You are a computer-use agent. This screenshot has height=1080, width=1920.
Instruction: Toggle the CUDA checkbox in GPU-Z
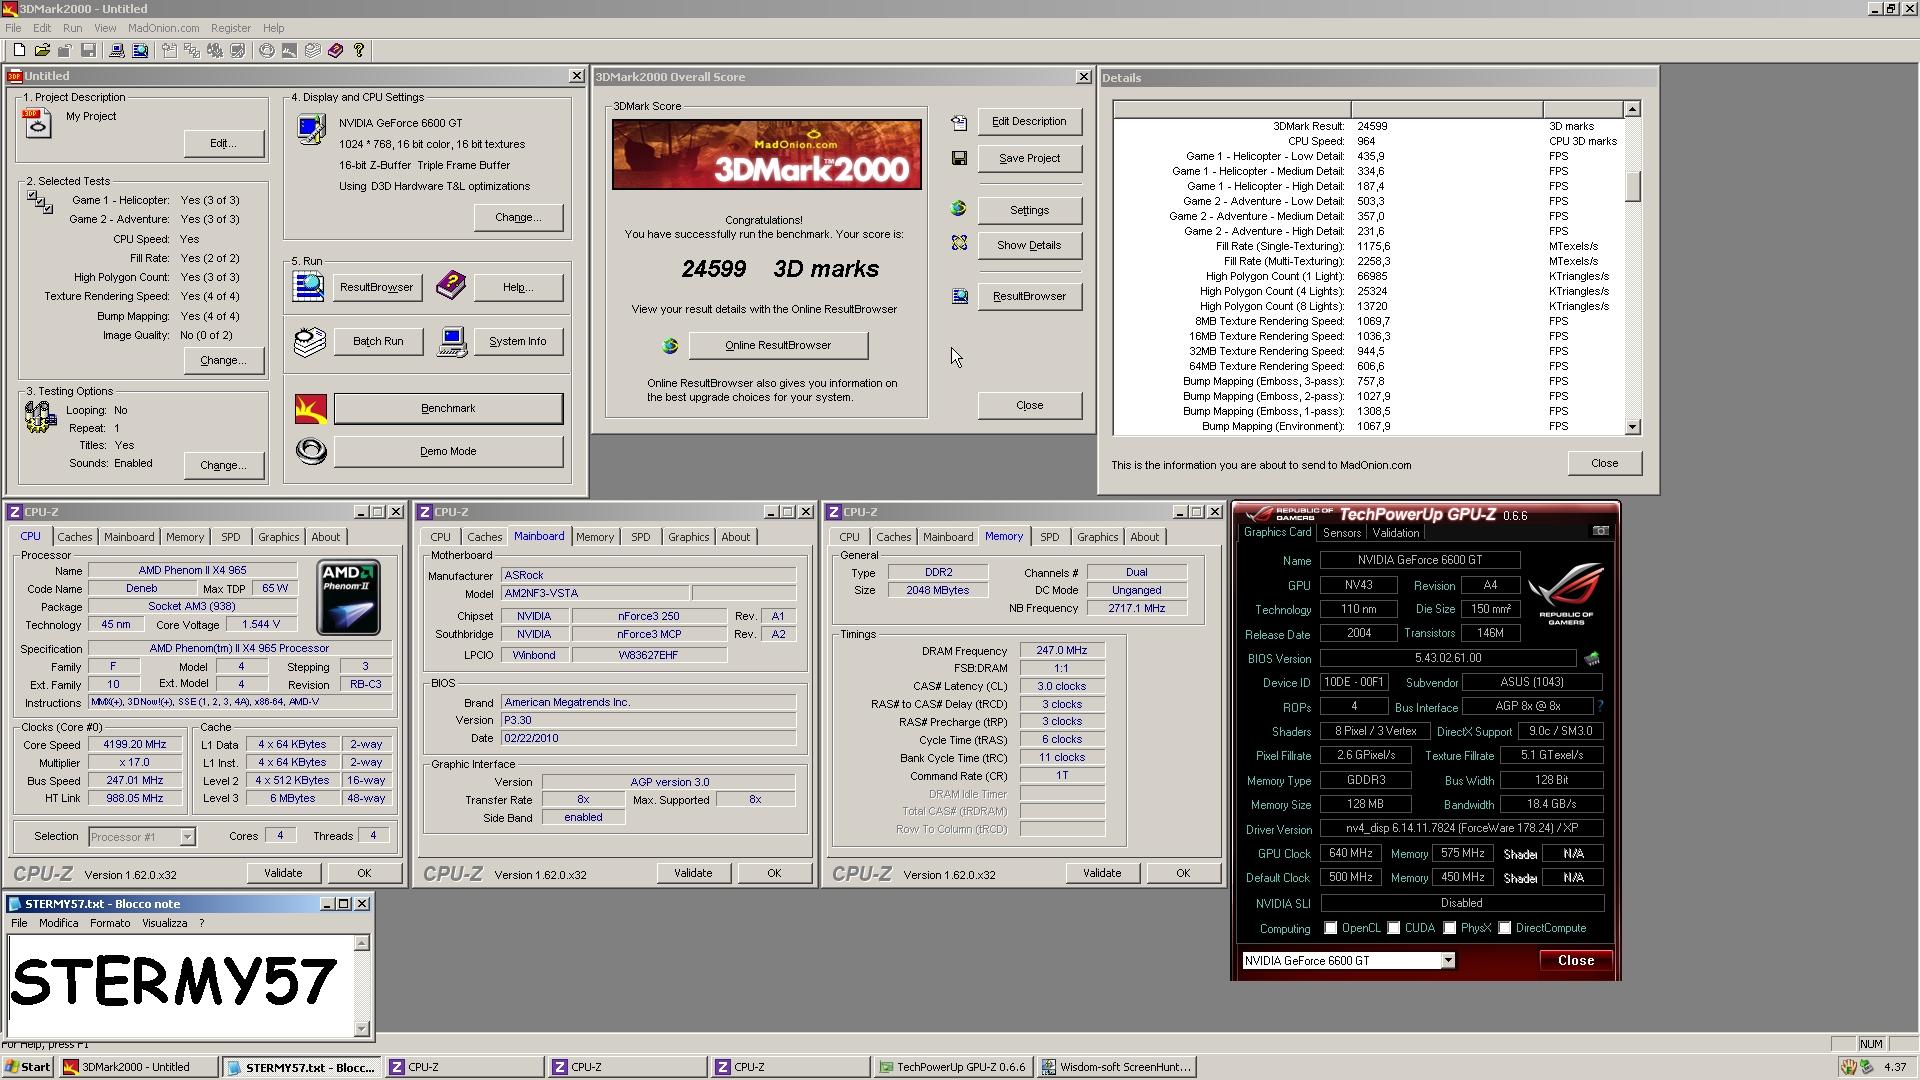pos(1393,928)
